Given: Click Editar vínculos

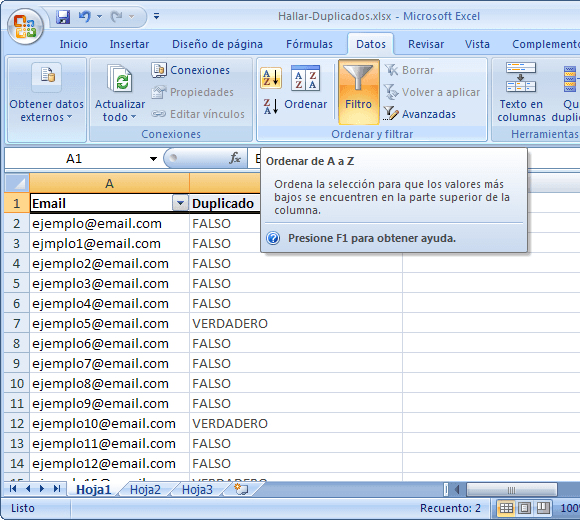Looking at the screenshot, I should click(198, 114).
